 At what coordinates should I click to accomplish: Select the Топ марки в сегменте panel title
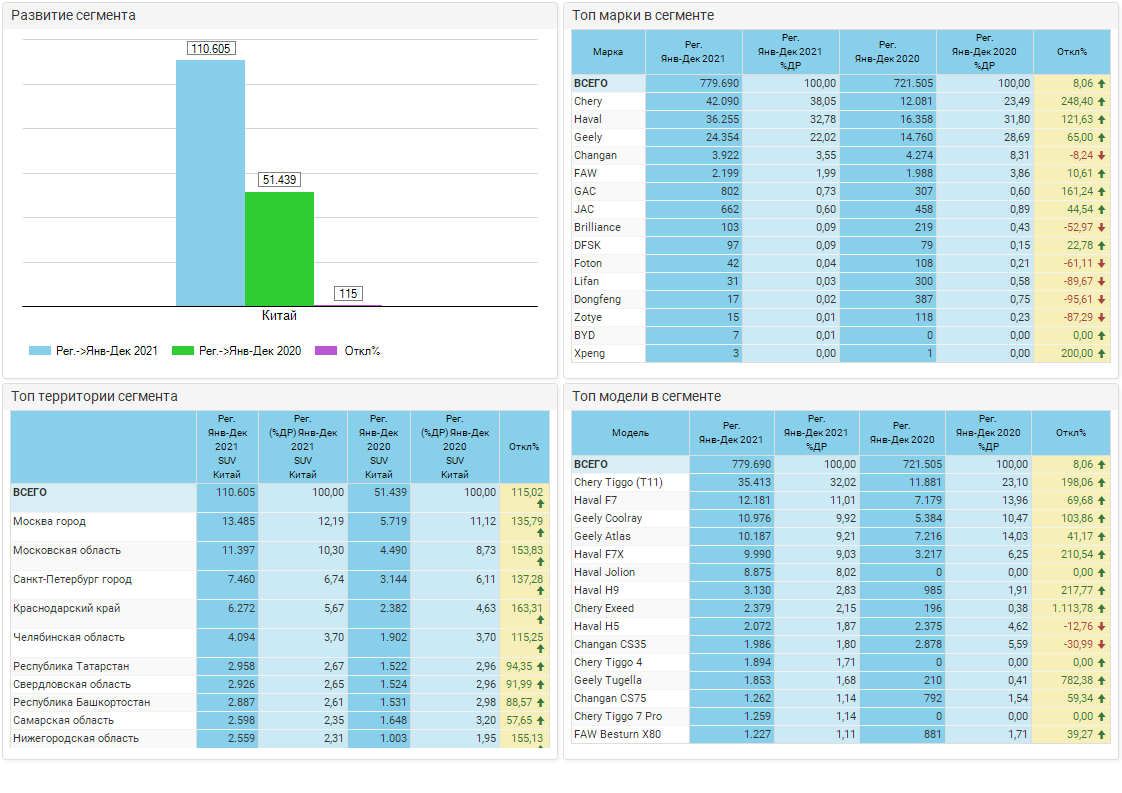[x=643, y=15]
